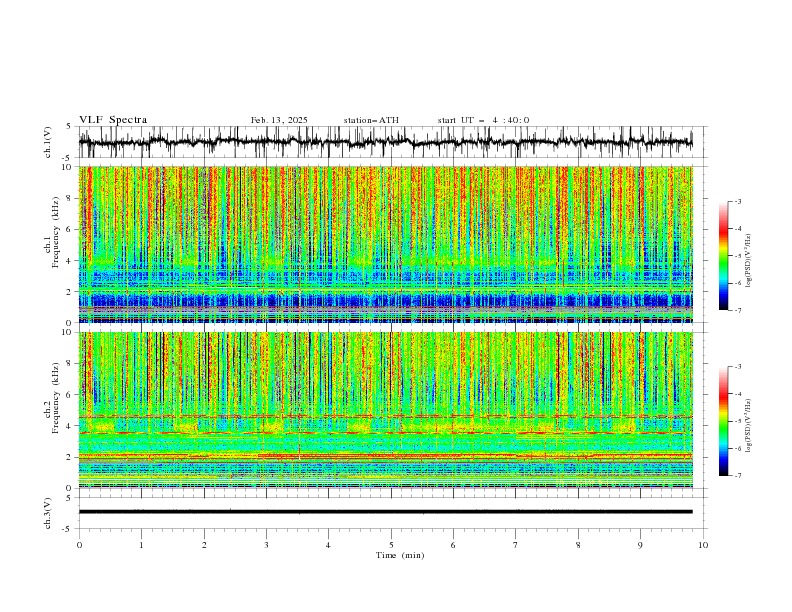
Task: Click time axis tick label "5"
Action: [x=391, y=545]
